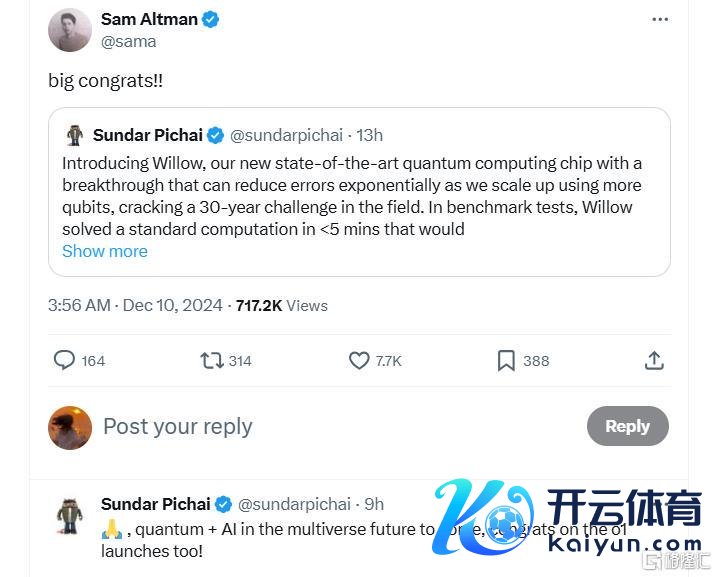Open Sundar Pichai's reply avatar

pos(70,515)
